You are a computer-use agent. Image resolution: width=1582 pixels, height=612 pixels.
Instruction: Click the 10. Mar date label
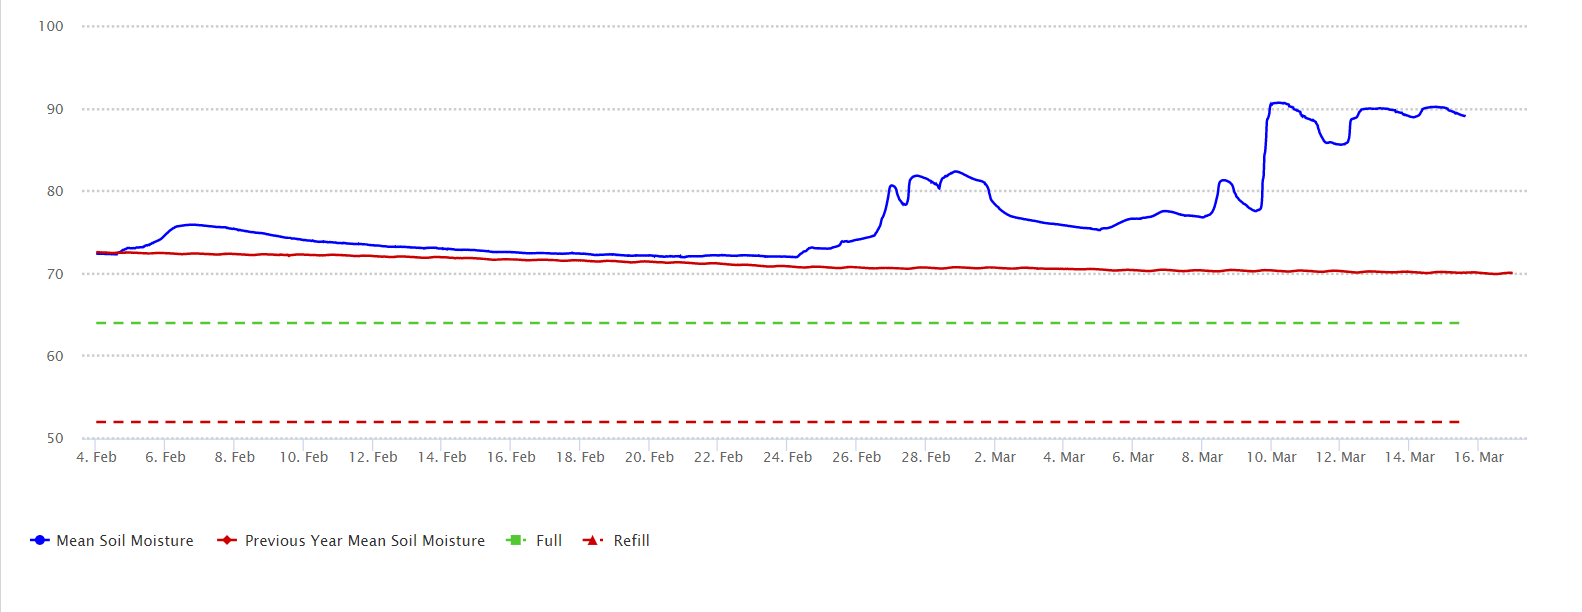coord(1271,457)
